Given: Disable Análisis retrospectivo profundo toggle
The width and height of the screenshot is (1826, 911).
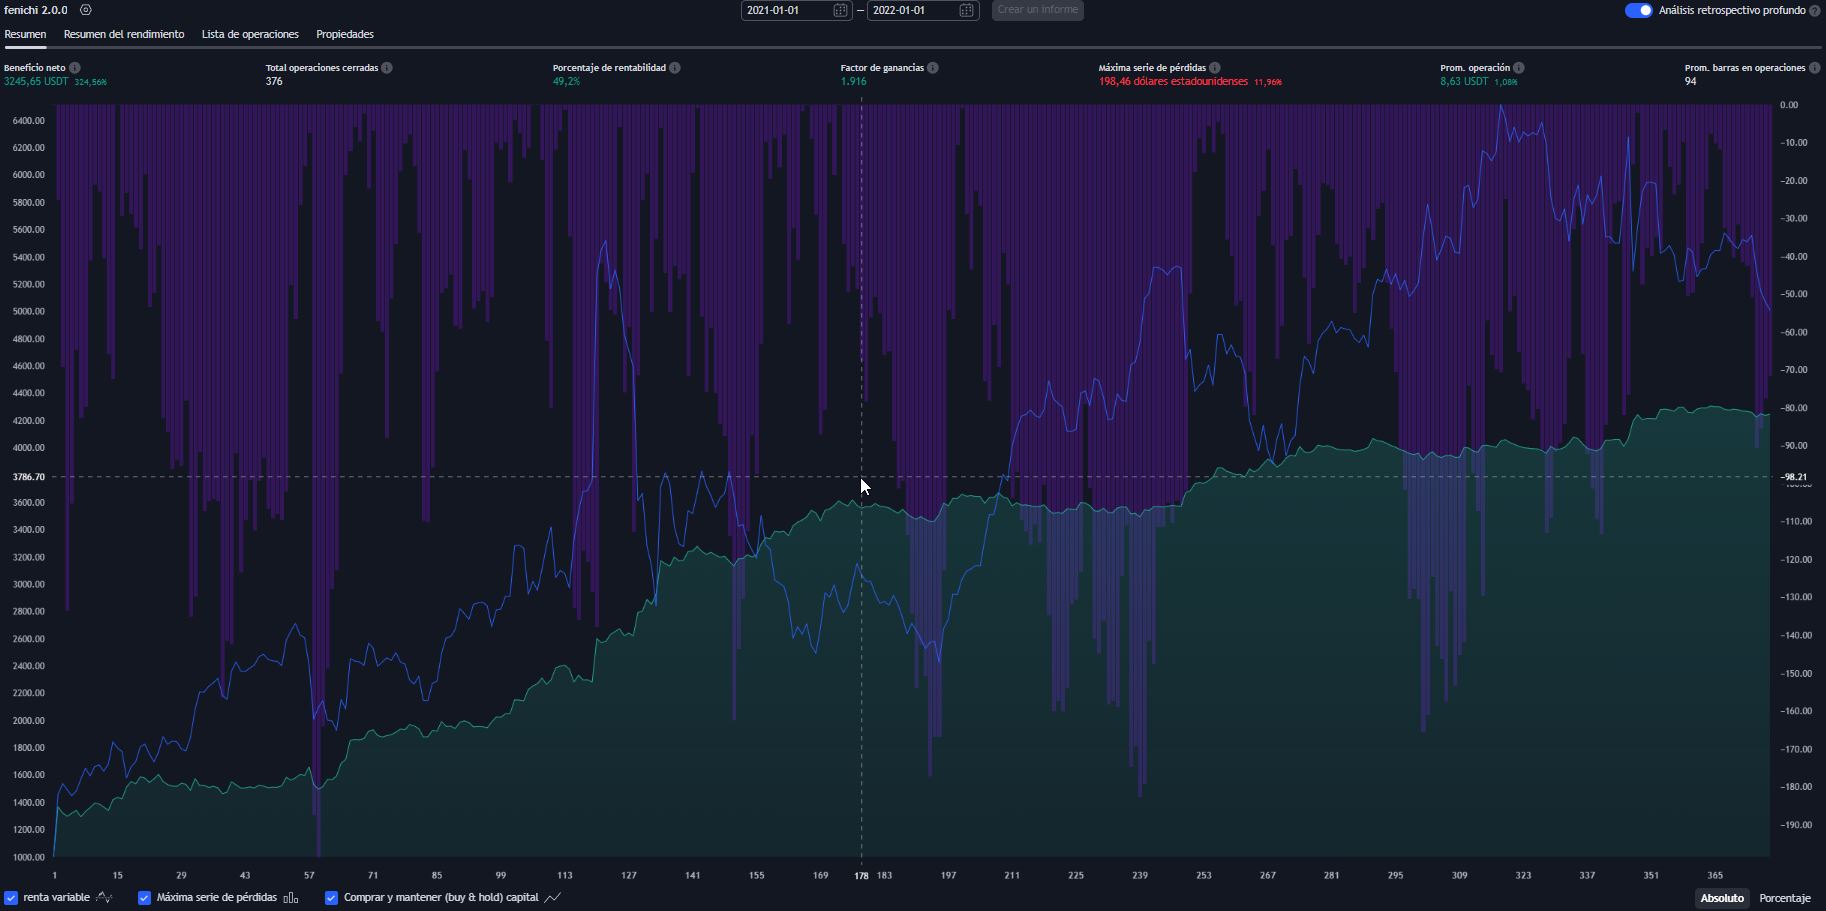Looking at the screenshot, I should pyautogui.click(x=1638, y=10).
